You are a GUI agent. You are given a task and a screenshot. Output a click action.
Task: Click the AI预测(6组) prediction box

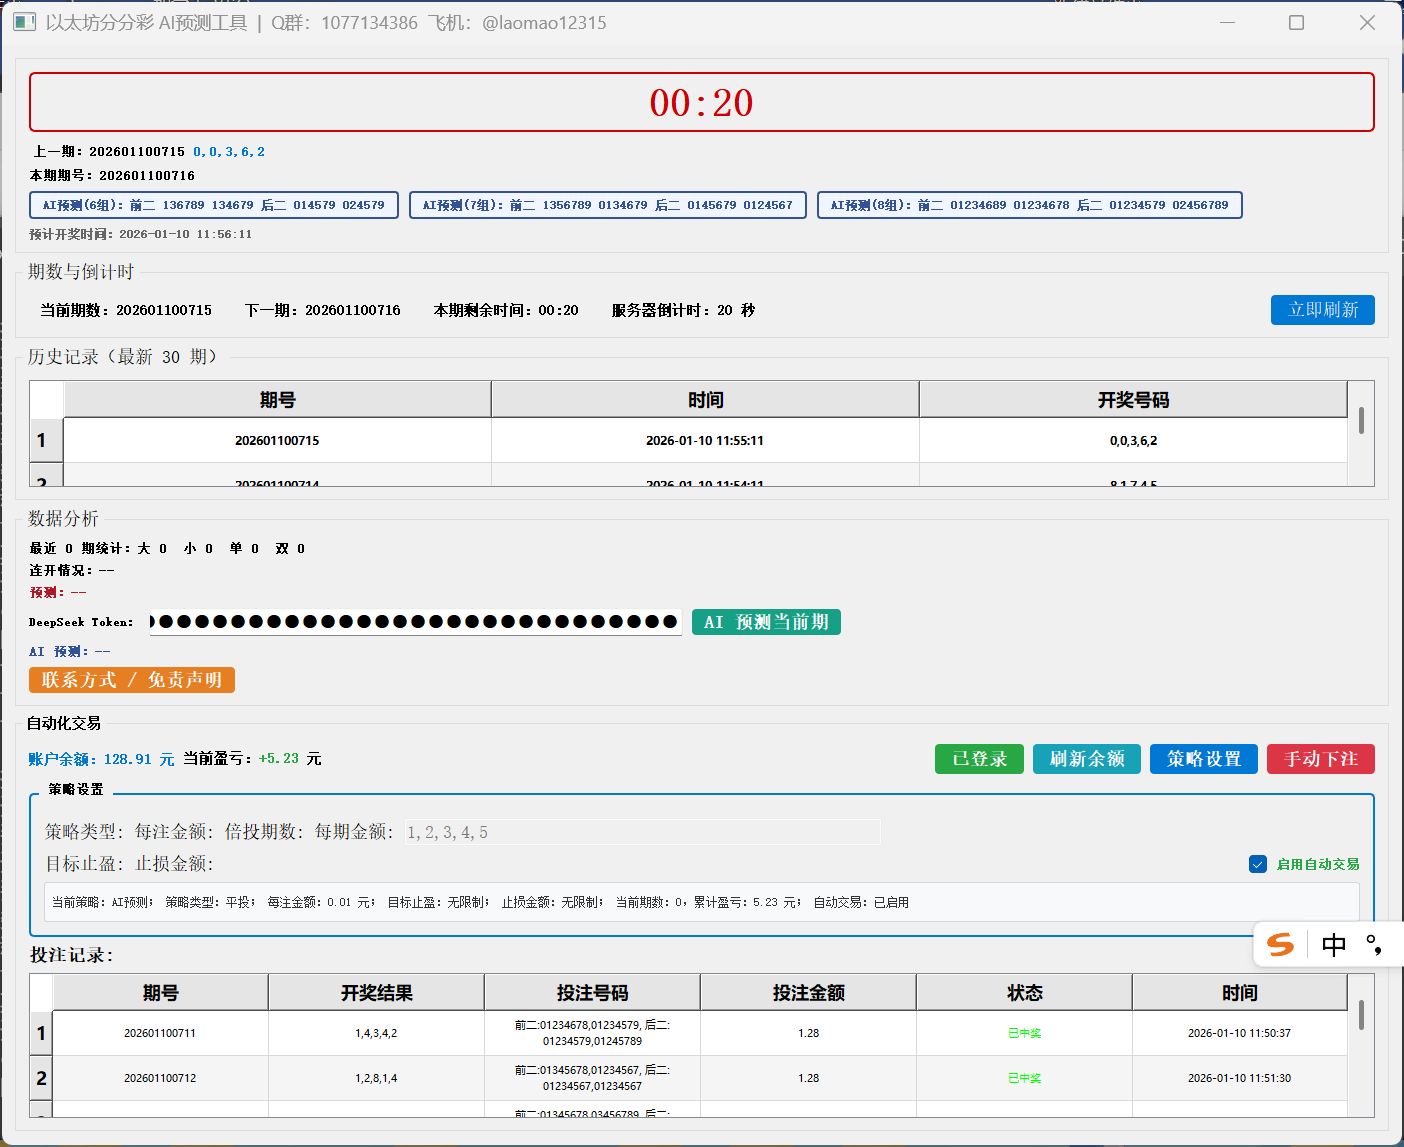[213, 205]
